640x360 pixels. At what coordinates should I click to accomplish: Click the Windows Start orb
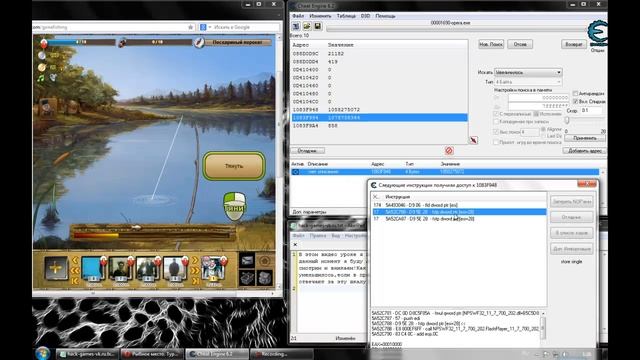[x=42, y=353]
